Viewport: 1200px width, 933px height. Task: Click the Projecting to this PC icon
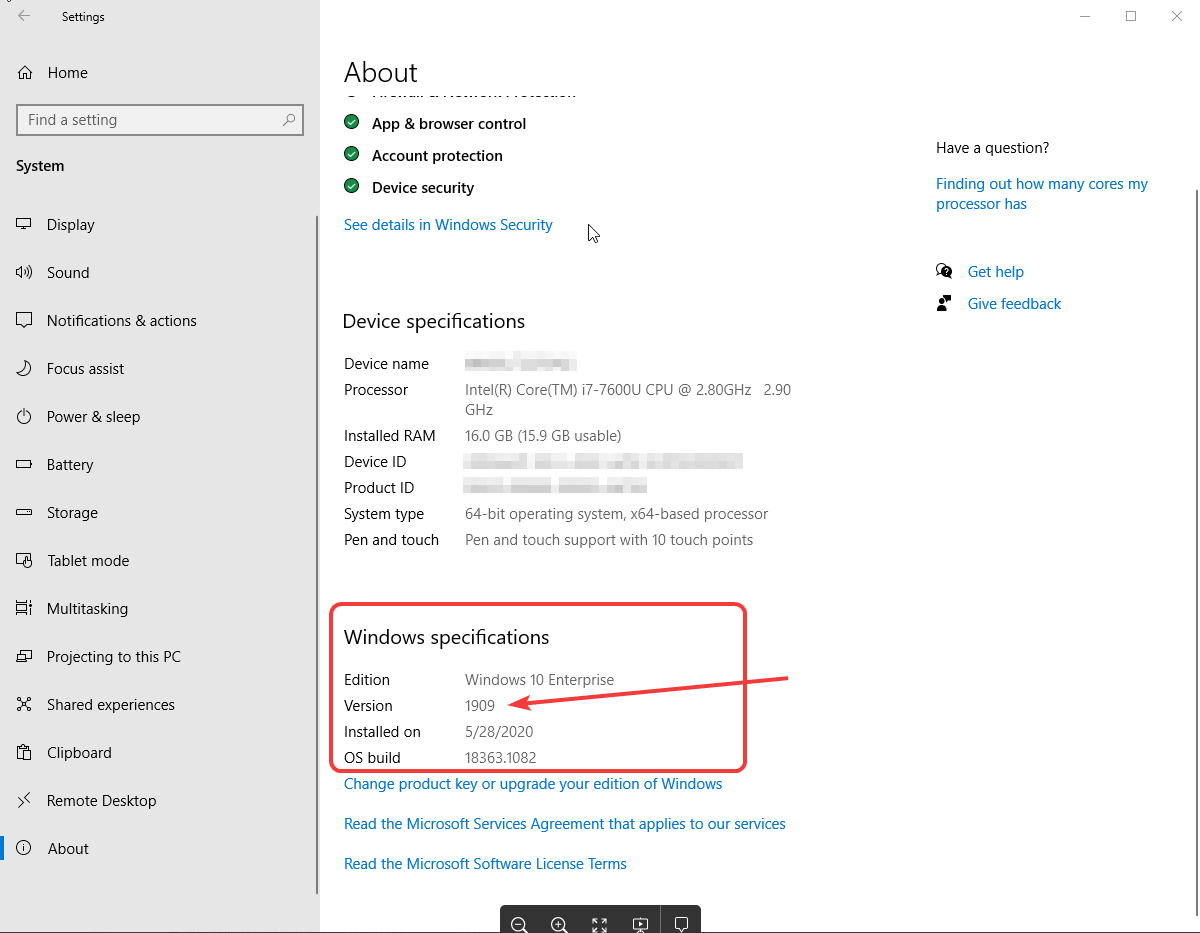click(x=25, y=657)
